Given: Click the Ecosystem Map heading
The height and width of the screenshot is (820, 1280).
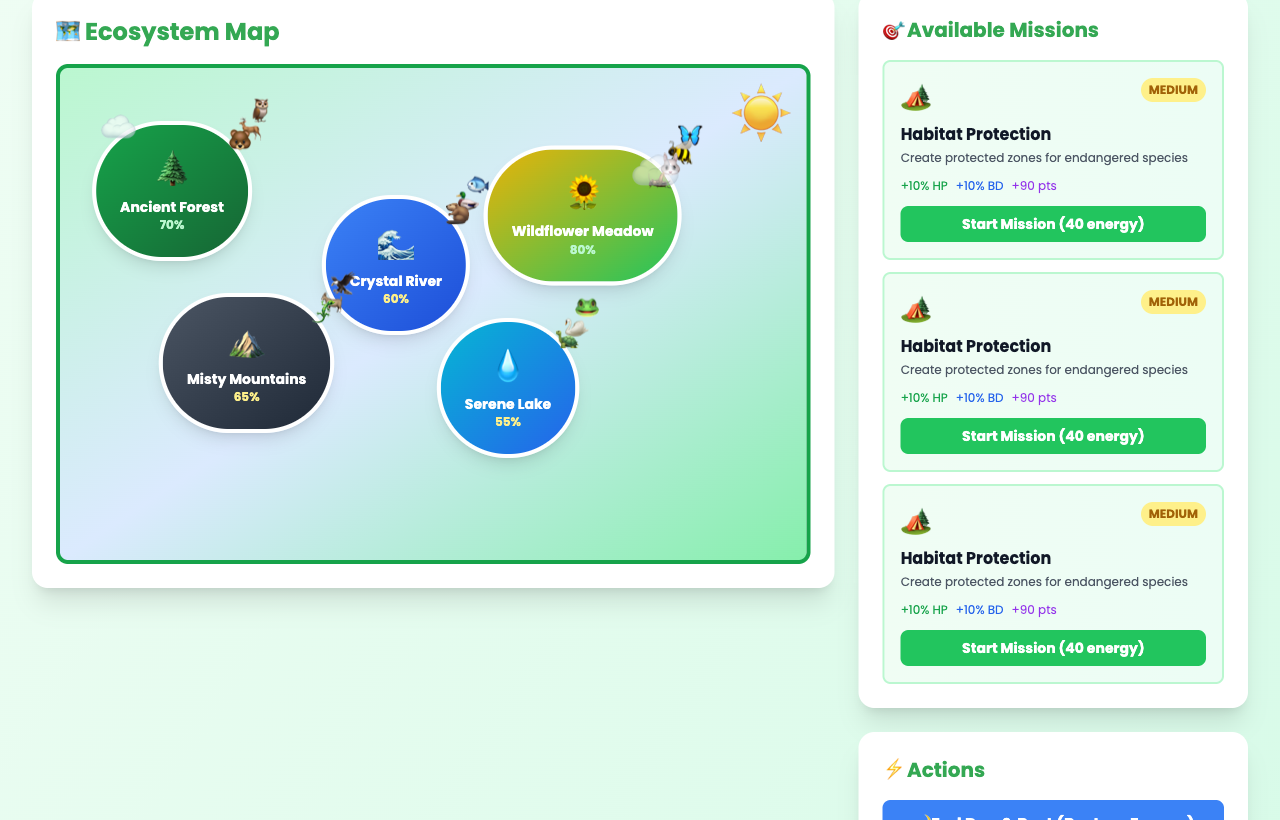Looking at the screenshot, I should [x=182, y=32].
